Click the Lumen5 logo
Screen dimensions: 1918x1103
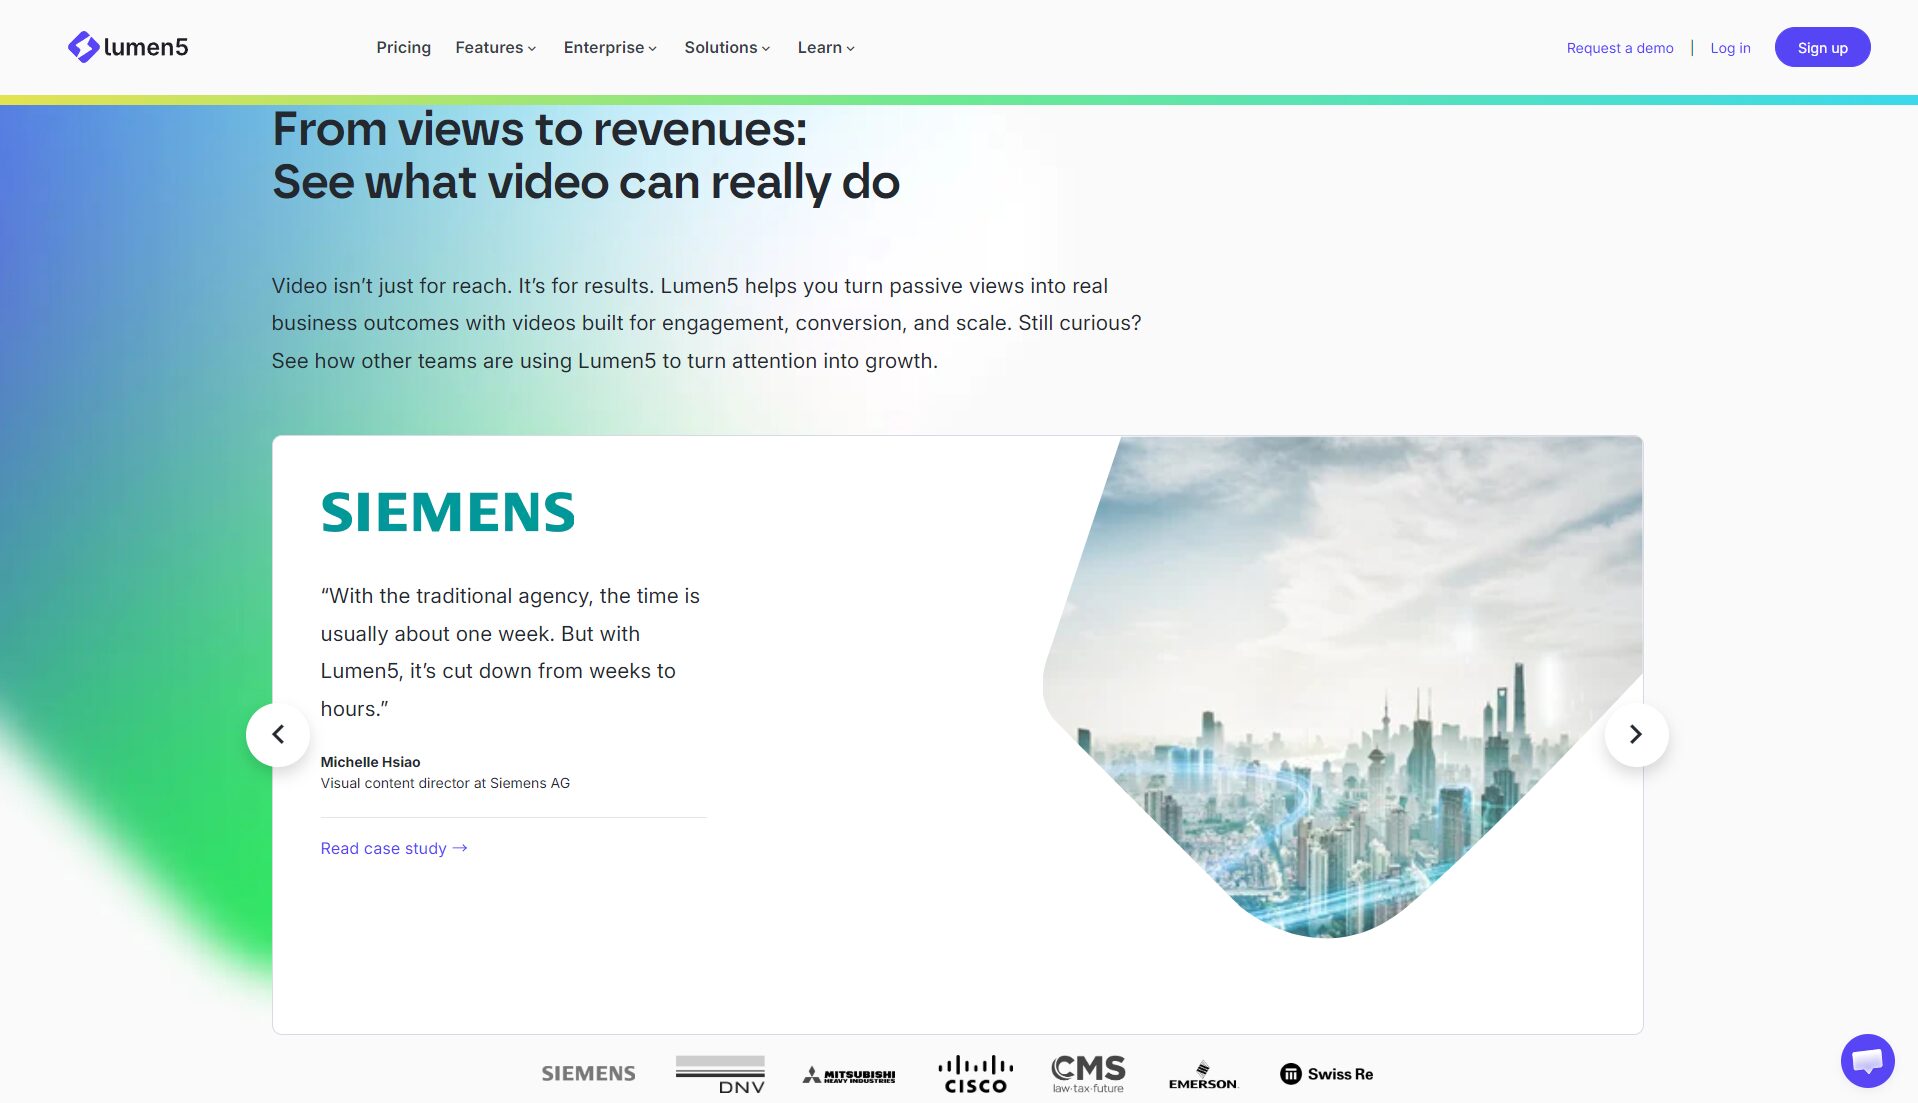point(128,47)
